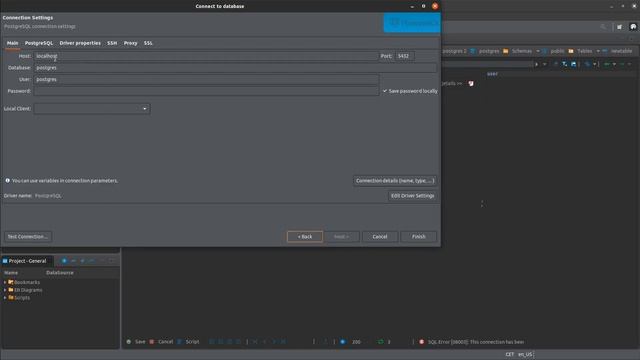Click the Finish button
This screenshot has height=360, width=640.
tap(418, 237)
